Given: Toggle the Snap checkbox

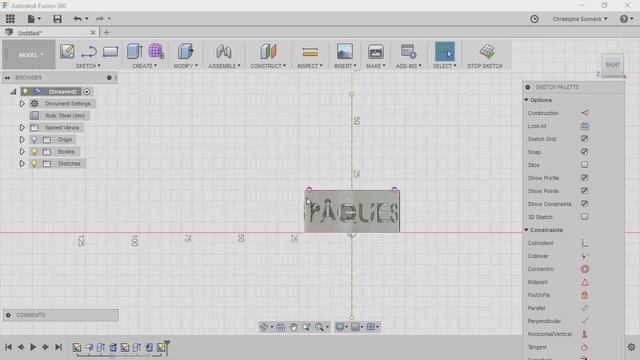Looking at the screenshot, I should (x=584, y=152).
